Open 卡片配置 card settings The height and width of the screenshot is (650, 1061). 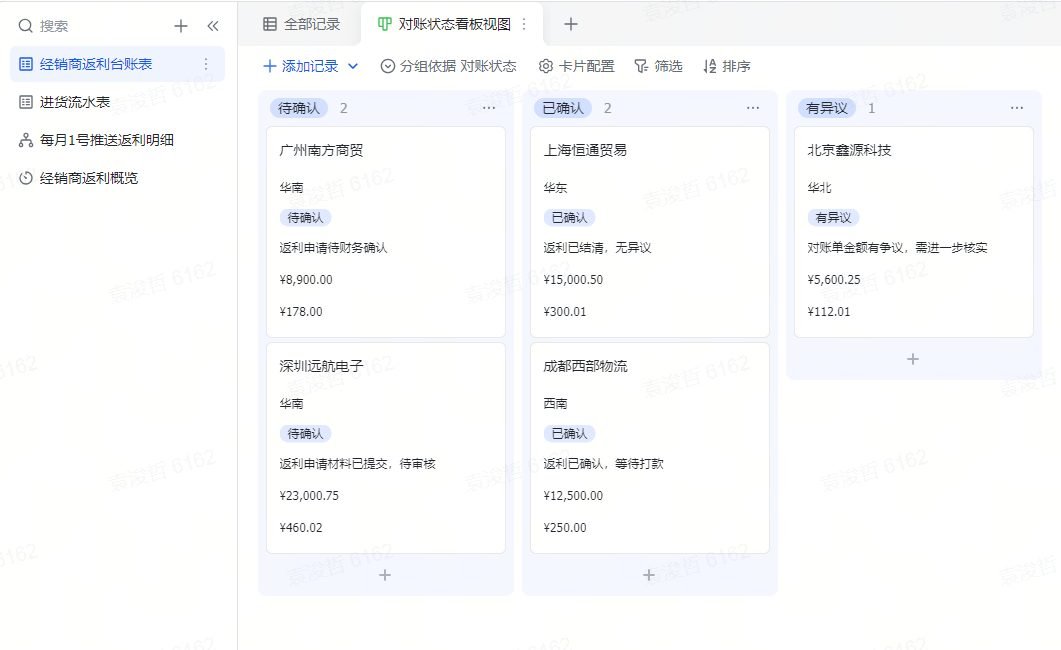577,66
